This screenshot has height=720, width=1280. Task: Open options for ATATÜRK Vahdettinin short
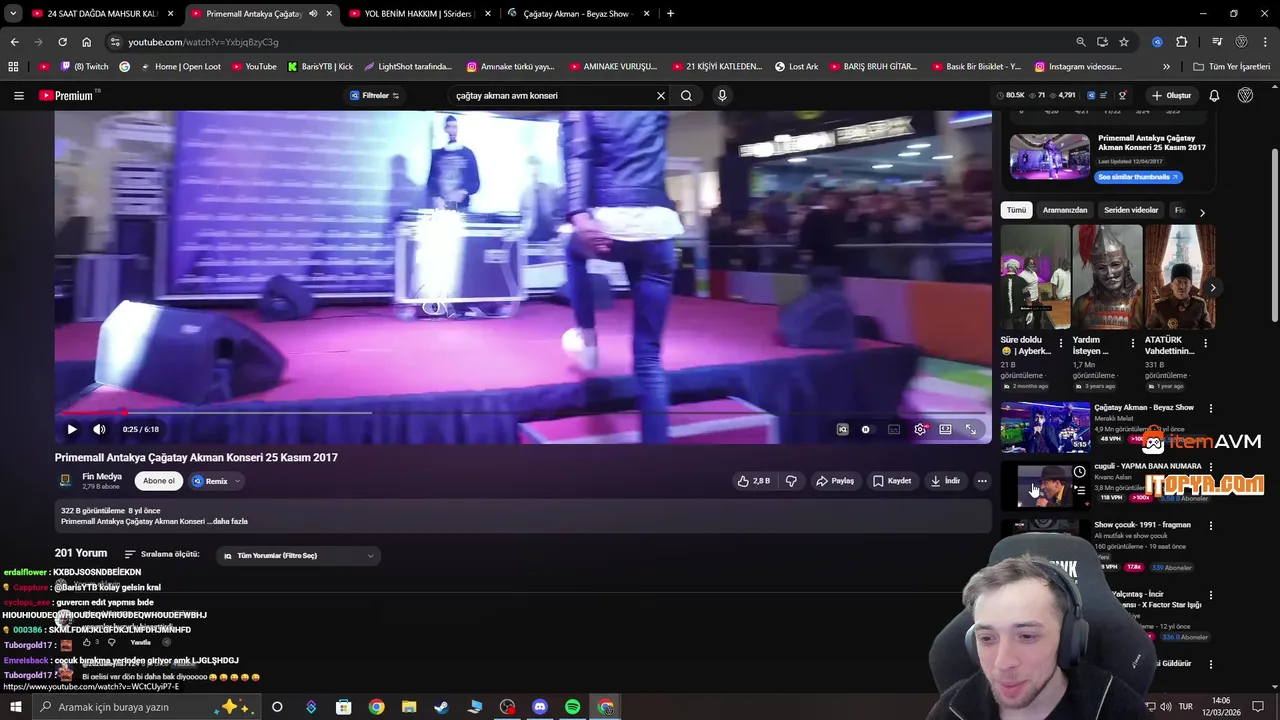(x=1205, y=343)
